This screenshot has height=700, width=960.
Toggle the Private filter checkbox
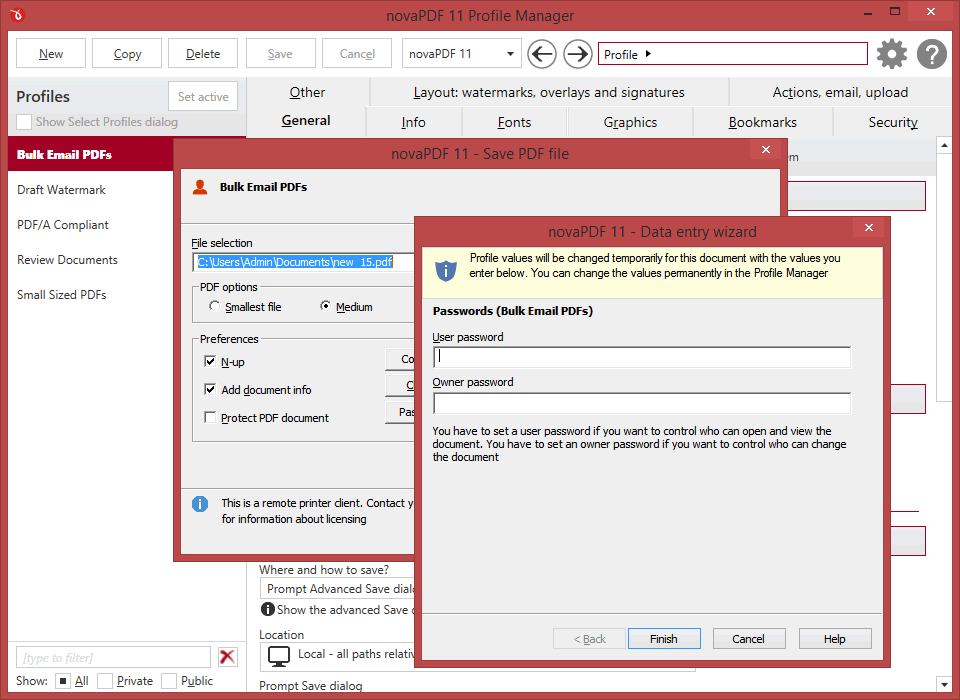[105, 681]
